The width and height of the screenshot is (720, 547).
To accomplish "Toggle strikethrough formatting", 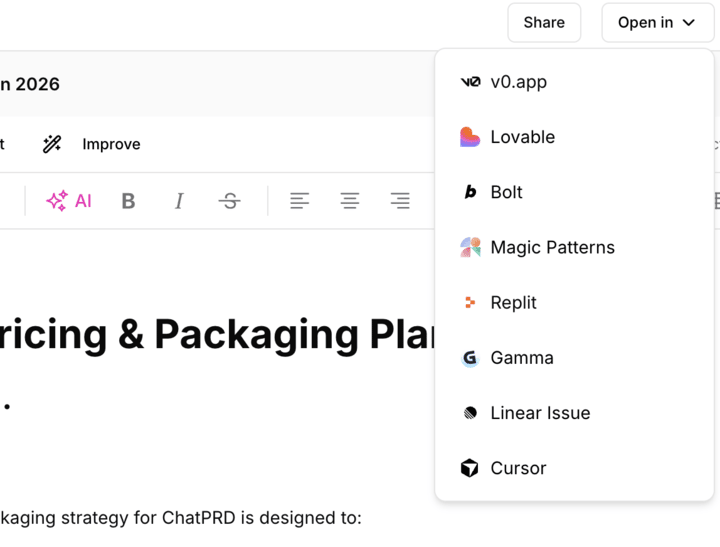I will coord(230,201).
